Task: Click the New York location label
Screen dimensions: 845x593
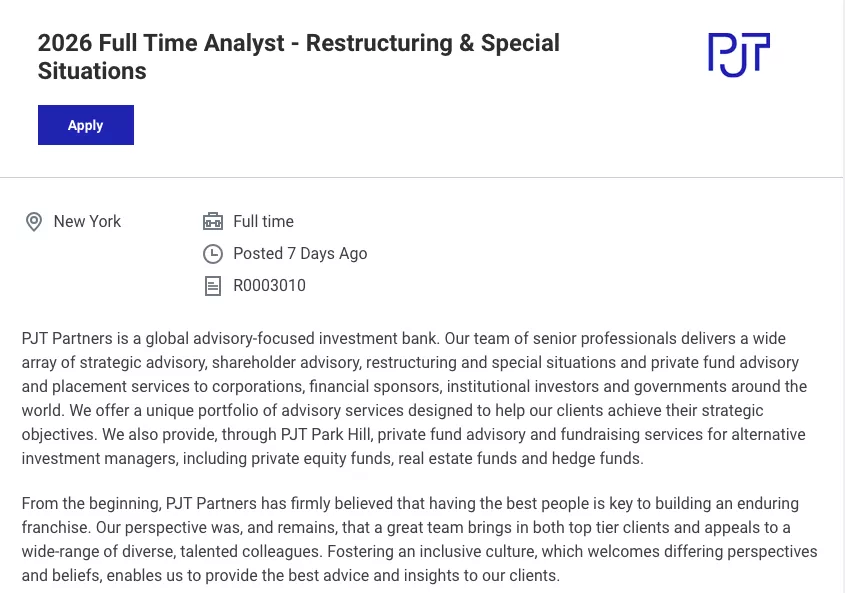Action: pyautogui.click(x=87, y=222)
